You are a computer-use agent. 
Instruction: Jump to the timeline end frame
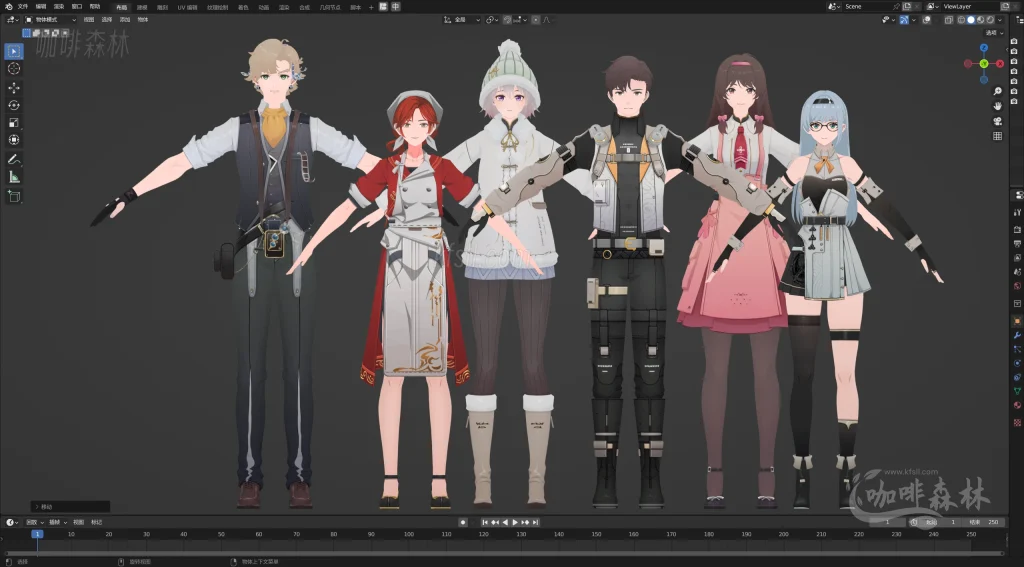(536, 523)
